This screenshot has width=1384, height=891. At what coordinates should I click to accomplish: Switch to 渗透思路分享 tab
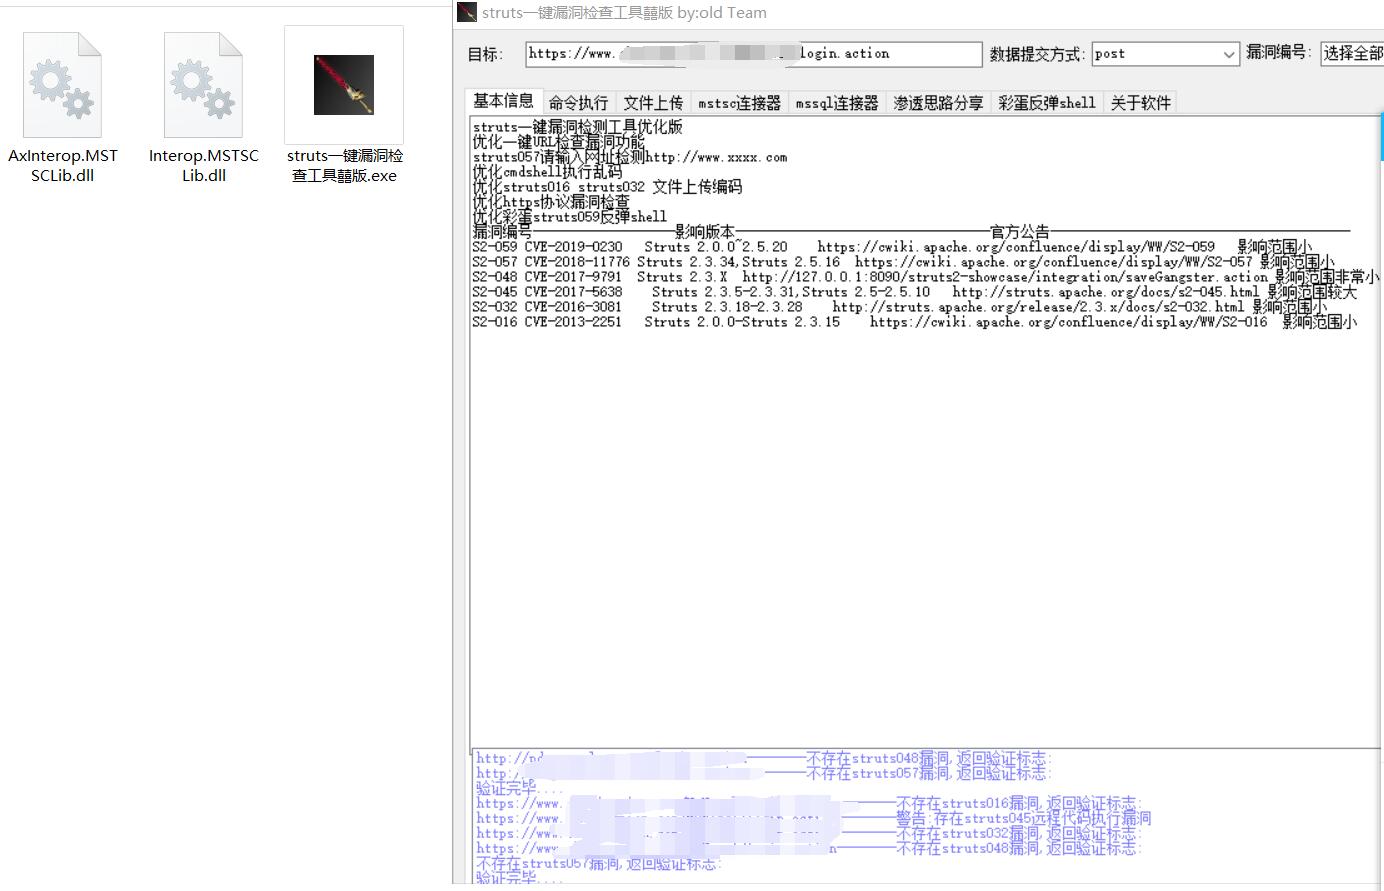point(938,103)
